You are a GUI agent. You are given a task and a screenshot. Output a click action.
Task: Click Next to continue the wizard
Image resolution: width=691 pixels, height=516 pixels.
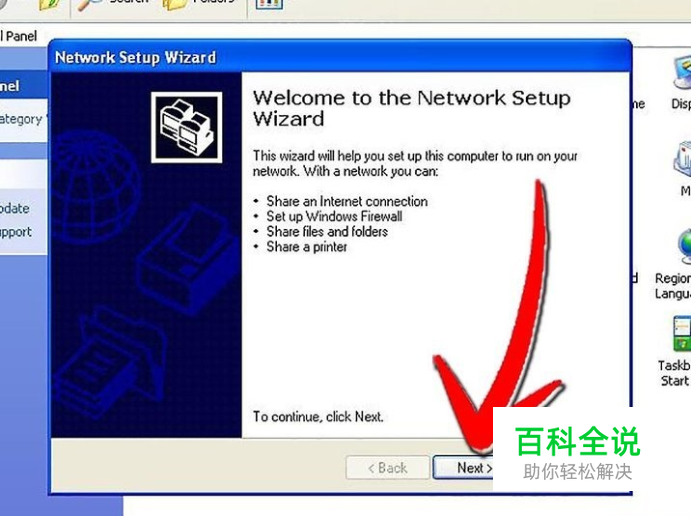coord(464,468)
